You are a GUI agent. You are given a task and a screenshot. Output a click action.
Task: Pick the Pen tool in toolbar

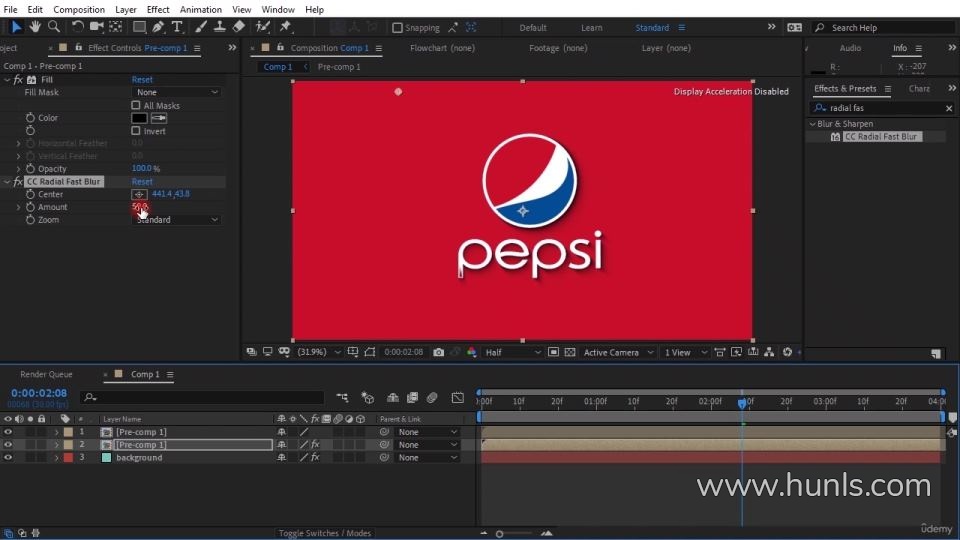pyautogui.click(x=159, y=27)
